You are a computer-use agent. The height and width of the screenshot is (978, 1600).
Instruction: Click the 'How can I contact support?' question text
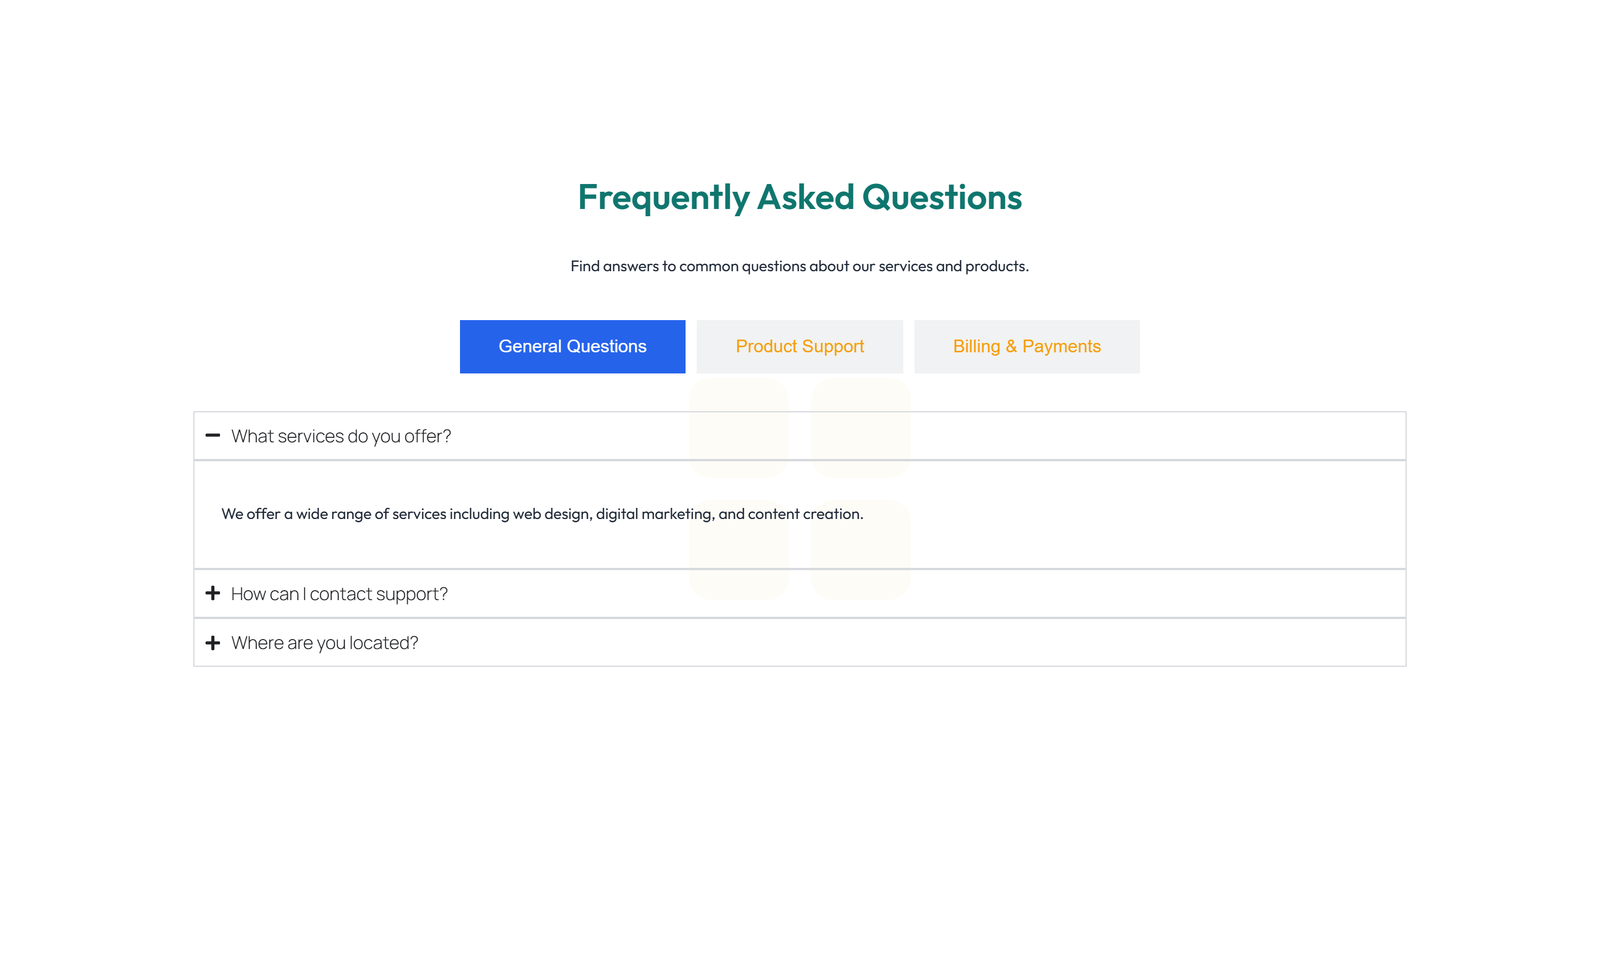point(339,593)
